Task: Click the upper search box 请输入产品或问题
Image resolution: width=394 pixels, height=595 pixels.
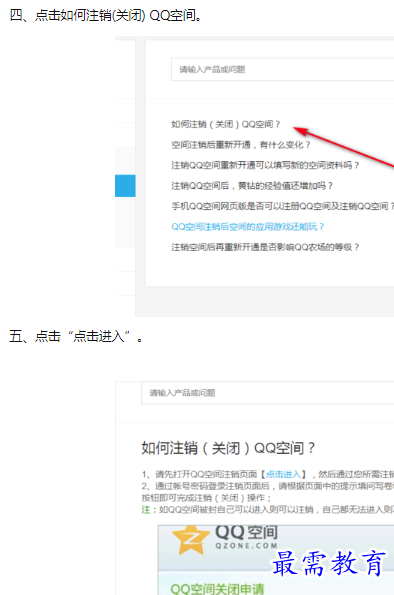Action: [282, 69]
